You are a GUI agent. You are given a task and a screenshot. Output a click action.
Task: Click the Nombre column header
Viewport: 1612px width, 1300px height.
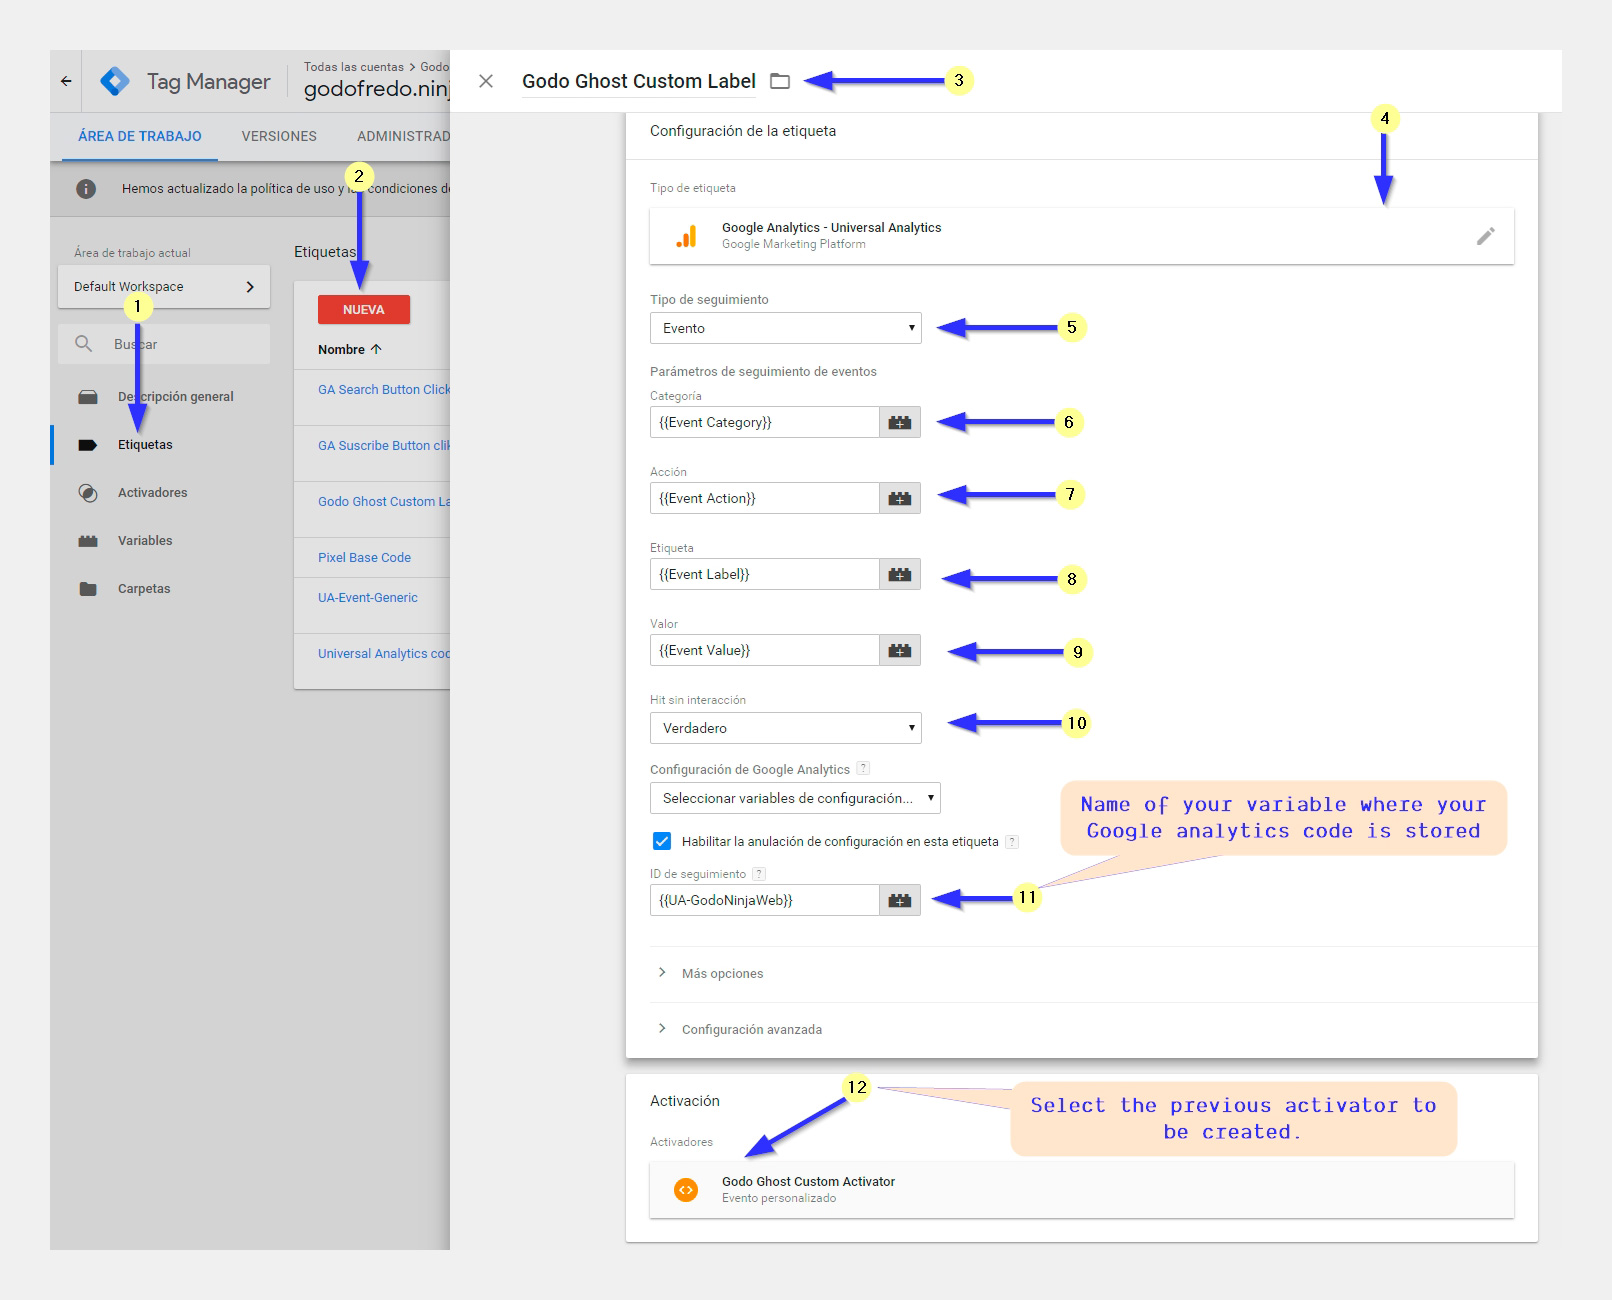341,349
